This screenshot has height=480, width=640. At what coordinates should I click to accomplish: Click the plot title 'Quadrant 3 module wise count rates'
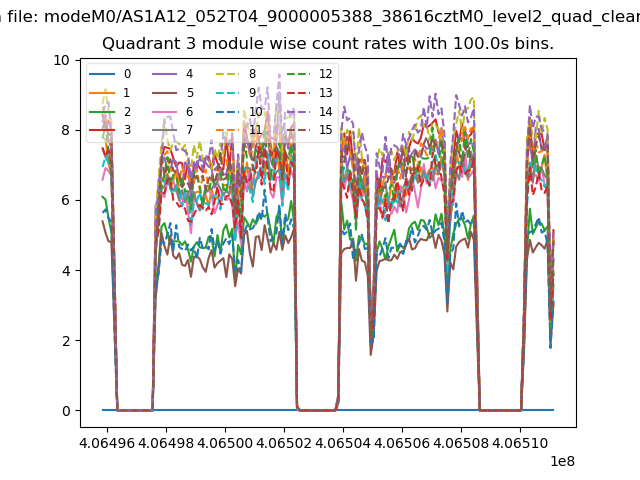(x=328, y=44)
